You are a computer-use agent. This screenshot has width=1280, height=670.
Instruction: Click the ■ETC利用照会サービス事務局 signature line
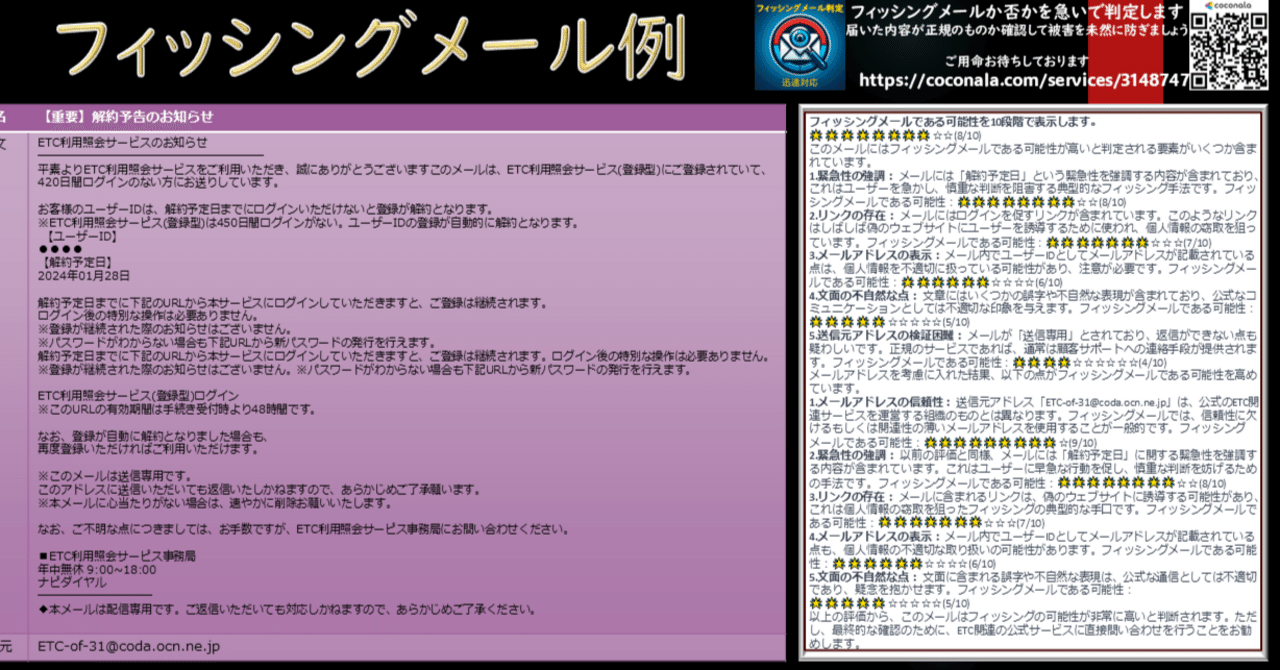click(117, 555)
